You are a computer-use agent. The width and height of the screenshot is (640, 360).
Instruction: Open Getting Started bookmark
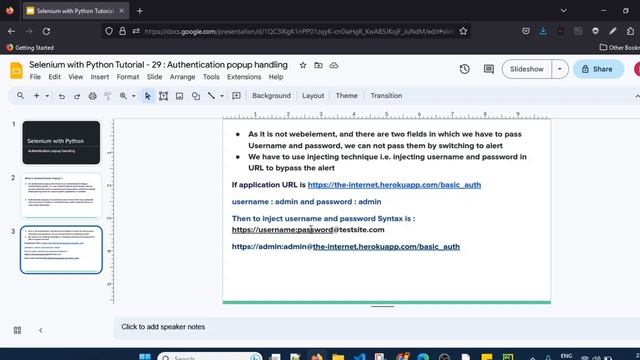tap(30, 48)
